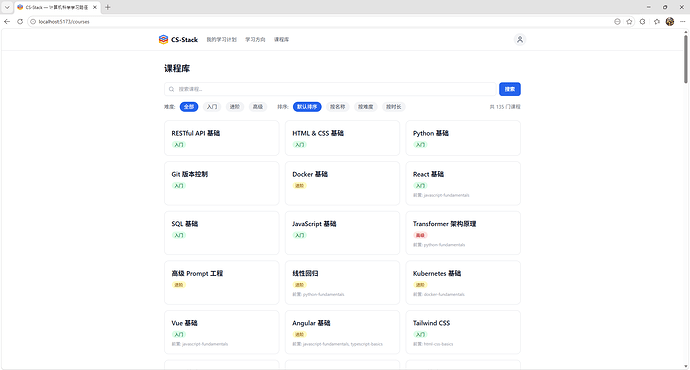Image resolution: width=690 pixels, height=370 pixels.
Task: Open the Vue 基础 course card
Action: pyautogui.click(x=222, y=332)
